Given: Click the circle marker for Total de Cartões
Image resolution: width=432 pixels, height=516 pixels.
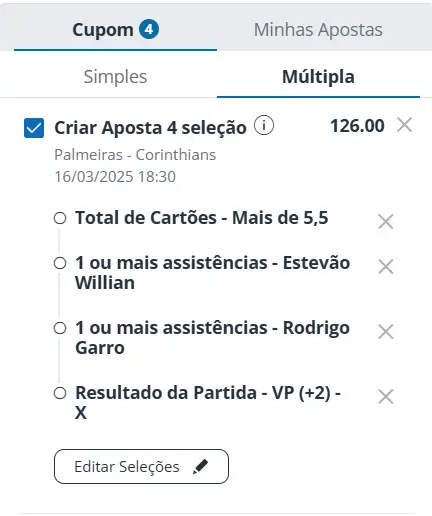Looking at the screenshot, I should click(60, 218).
